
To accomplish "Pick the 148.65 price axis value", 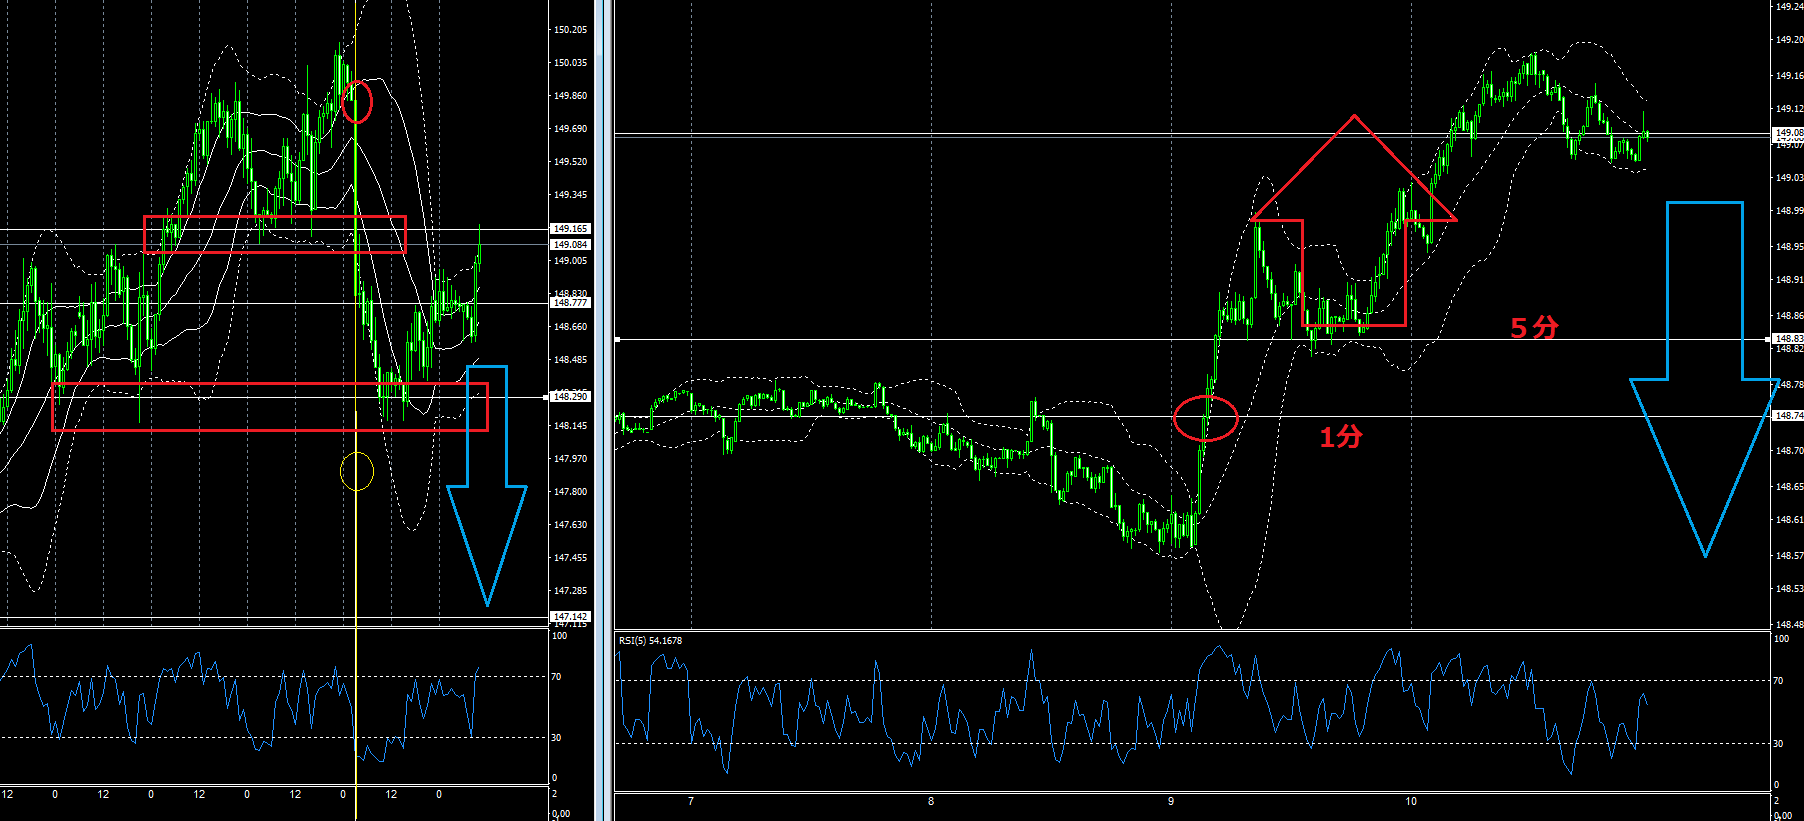I will (1789, 487).
